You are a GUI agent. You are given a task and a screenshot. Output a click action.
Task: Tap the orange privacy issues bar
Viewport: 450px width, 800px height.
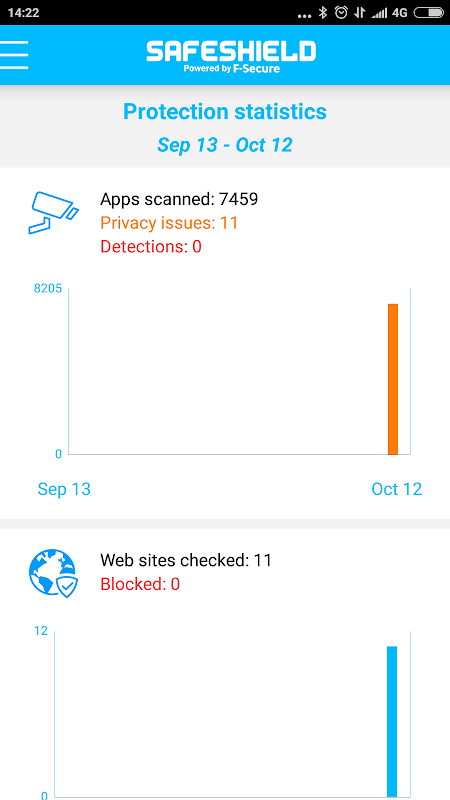[393, 379]
